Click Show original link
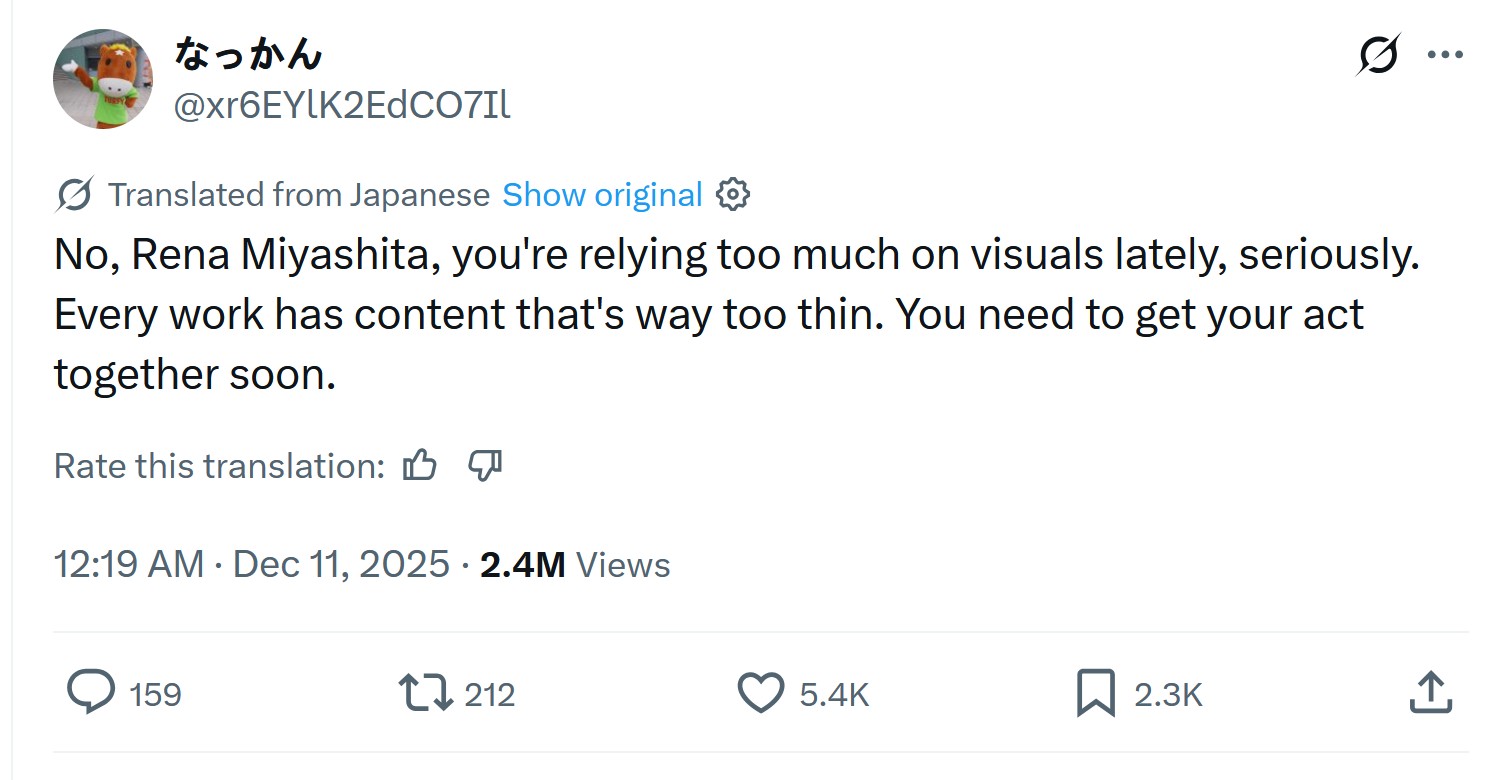 602,194
